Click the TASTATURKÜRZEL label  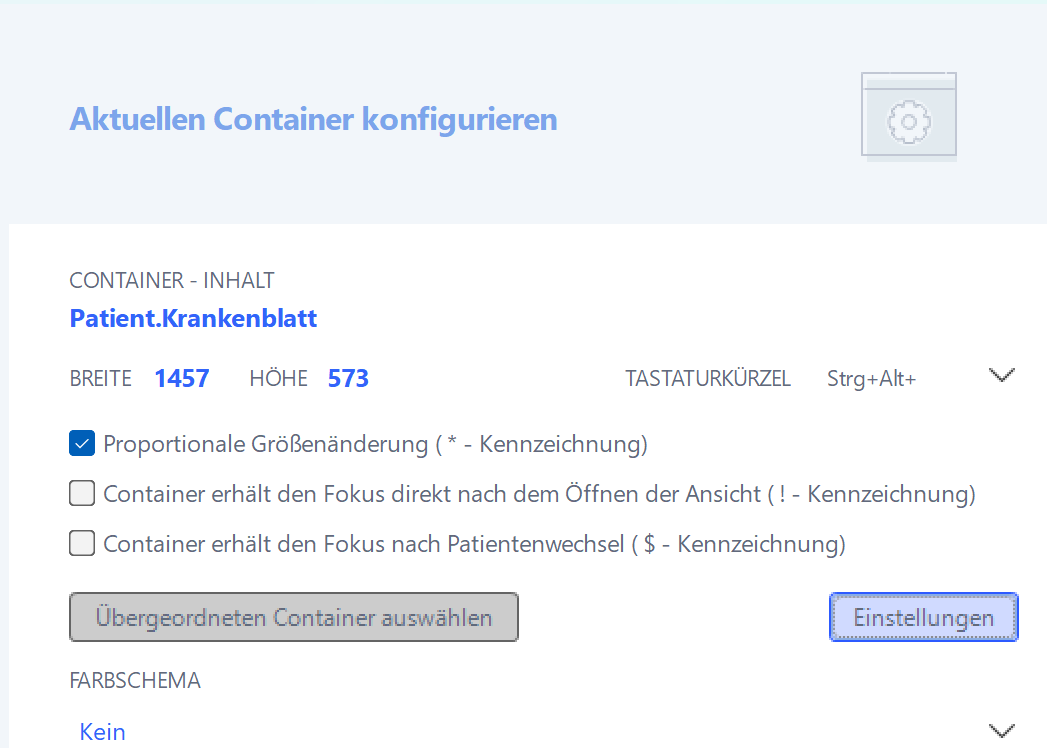pyautogui.click(x=707, y=378)
